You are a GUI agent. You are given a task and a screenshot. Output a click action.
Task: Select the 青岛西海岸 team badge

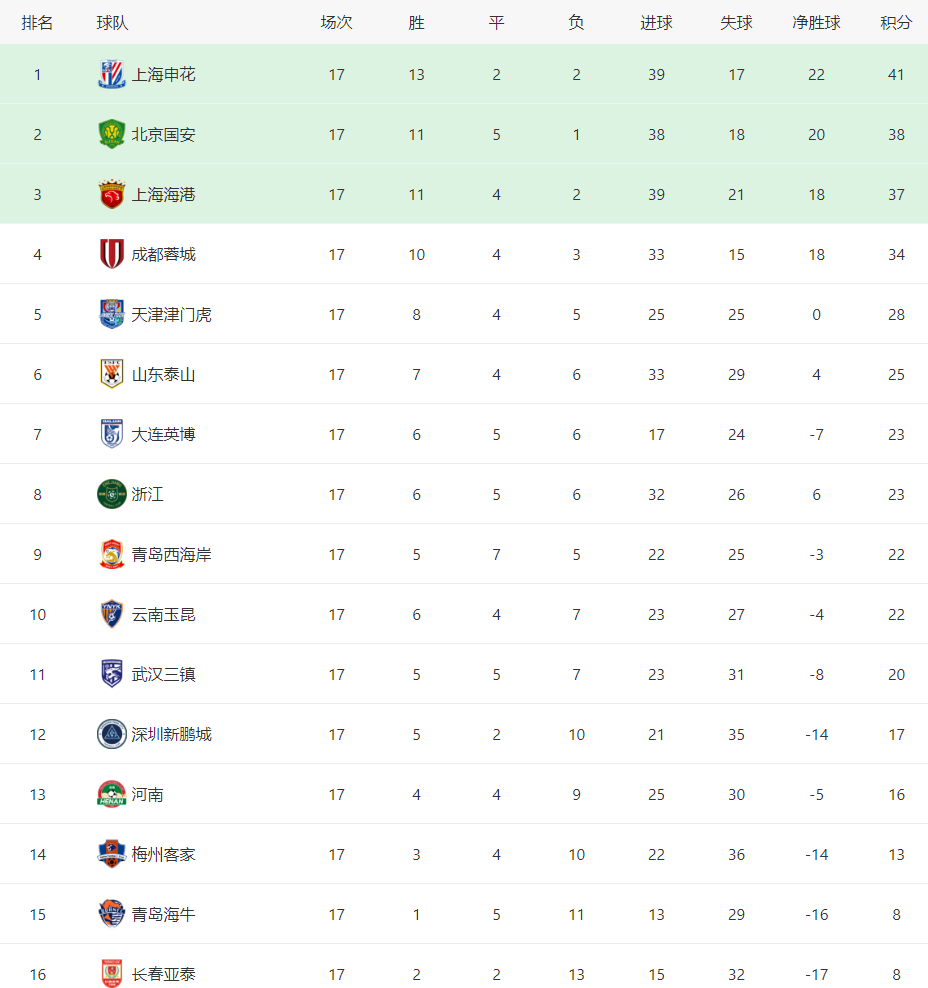112,554
